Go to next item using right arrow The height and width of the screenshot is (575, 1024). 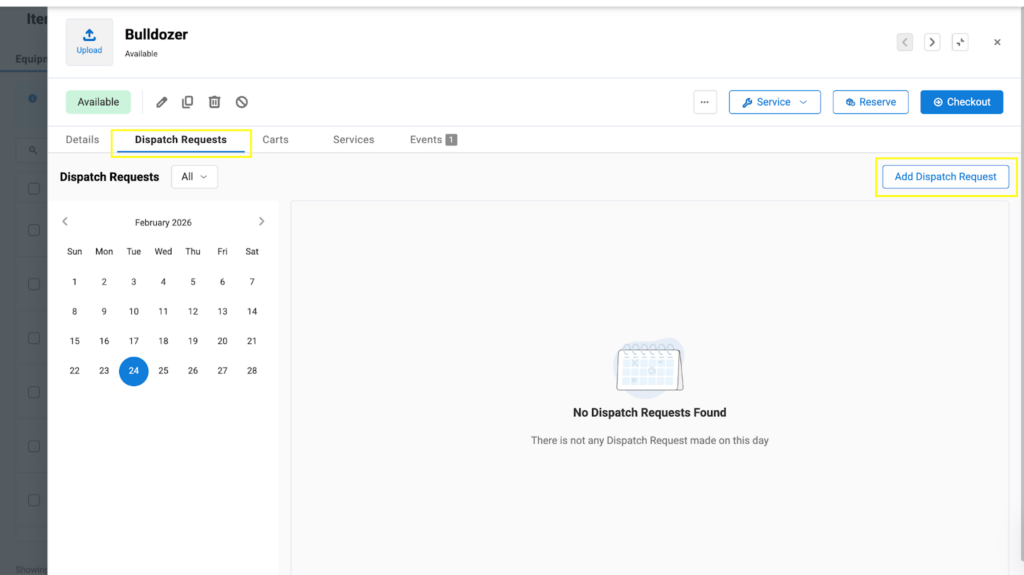[932, 42]
